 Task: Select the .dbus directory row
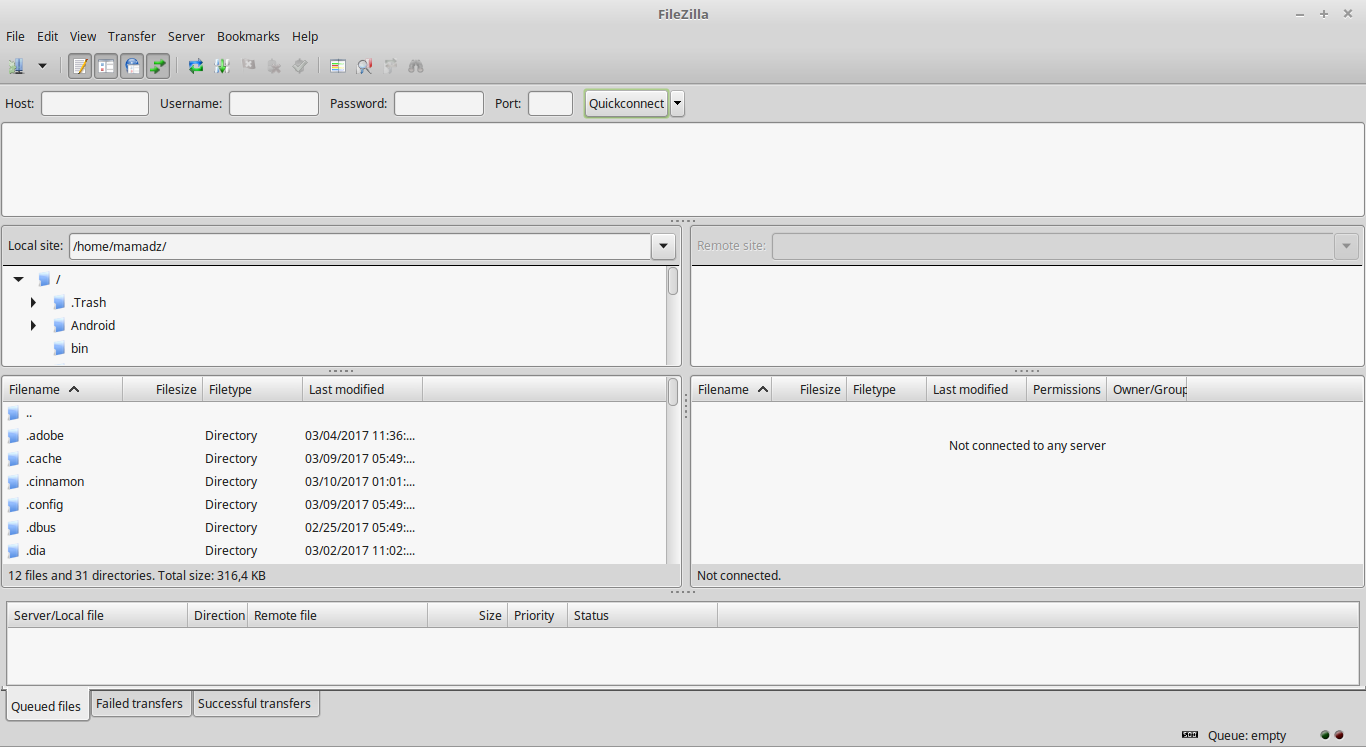(x=334, y=528)
